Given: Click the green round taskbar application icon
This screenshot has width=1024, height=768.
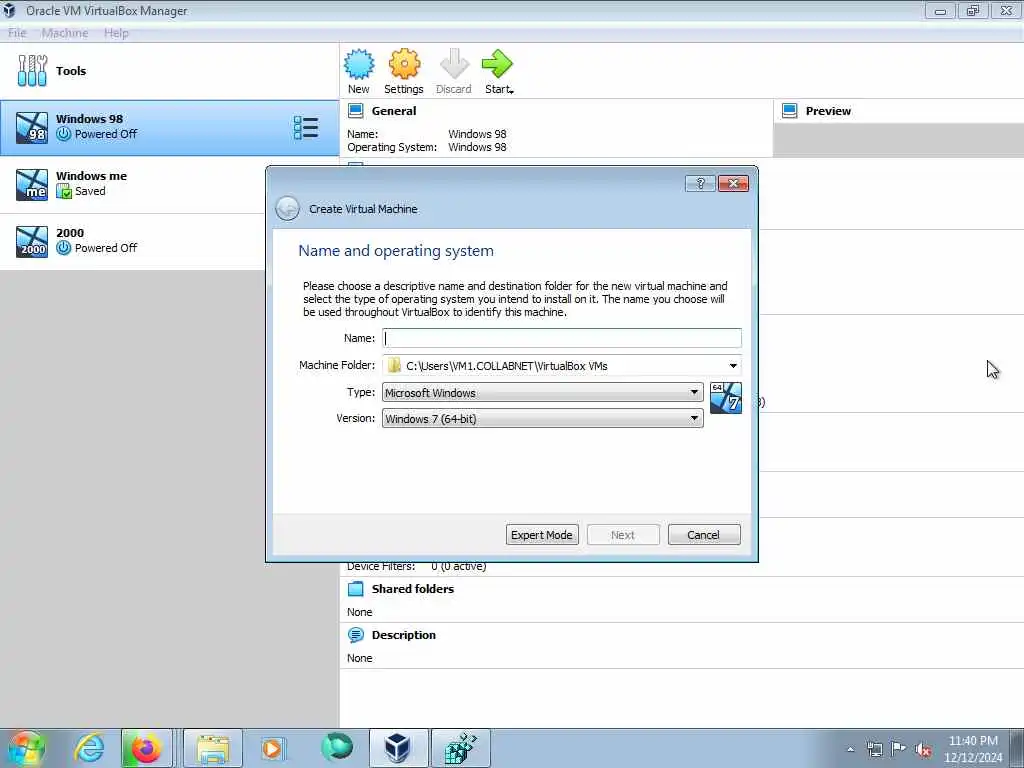Looking at the screenshot, I should (337, 748).
